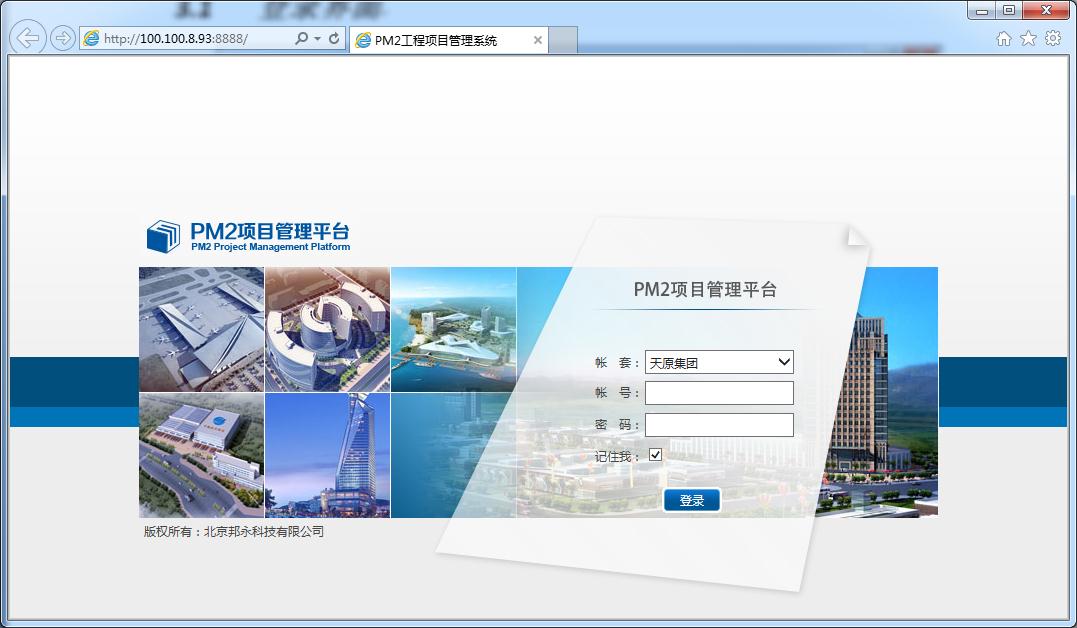This screenshot has height=628, width=1077.
Task: Toggle the 记住我 checkbox
Action: [x=655, y=455]
